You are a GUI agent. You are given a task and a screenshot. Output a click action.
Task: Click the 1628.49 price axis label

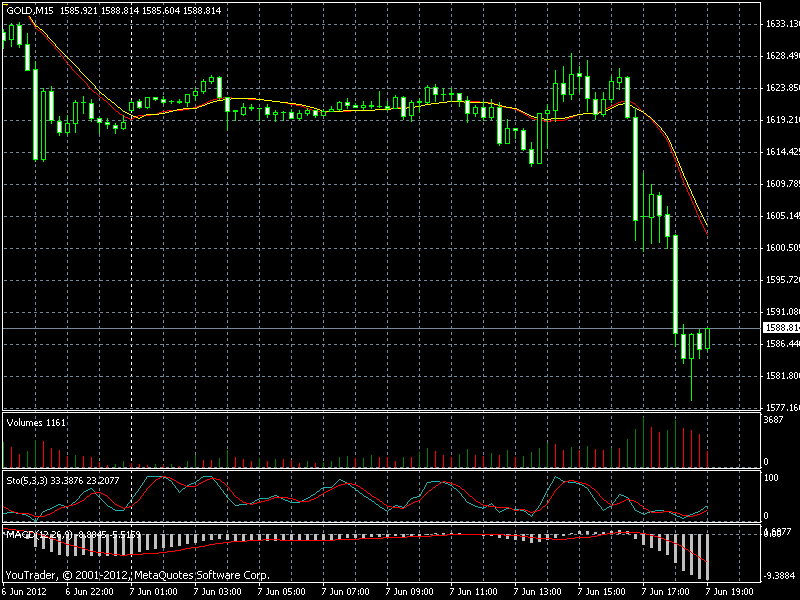point(783,56)
